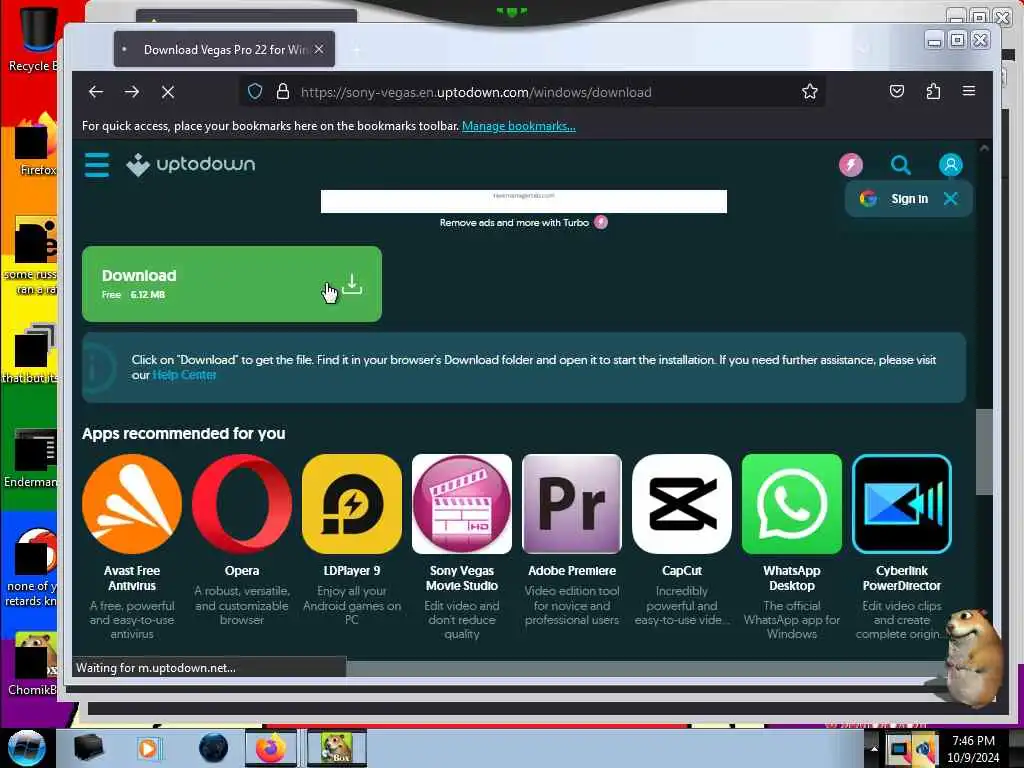Viewport: 1024px width, 768px height.
Task: Open the Enderman desktop shortcut
Action: point(31,458)
